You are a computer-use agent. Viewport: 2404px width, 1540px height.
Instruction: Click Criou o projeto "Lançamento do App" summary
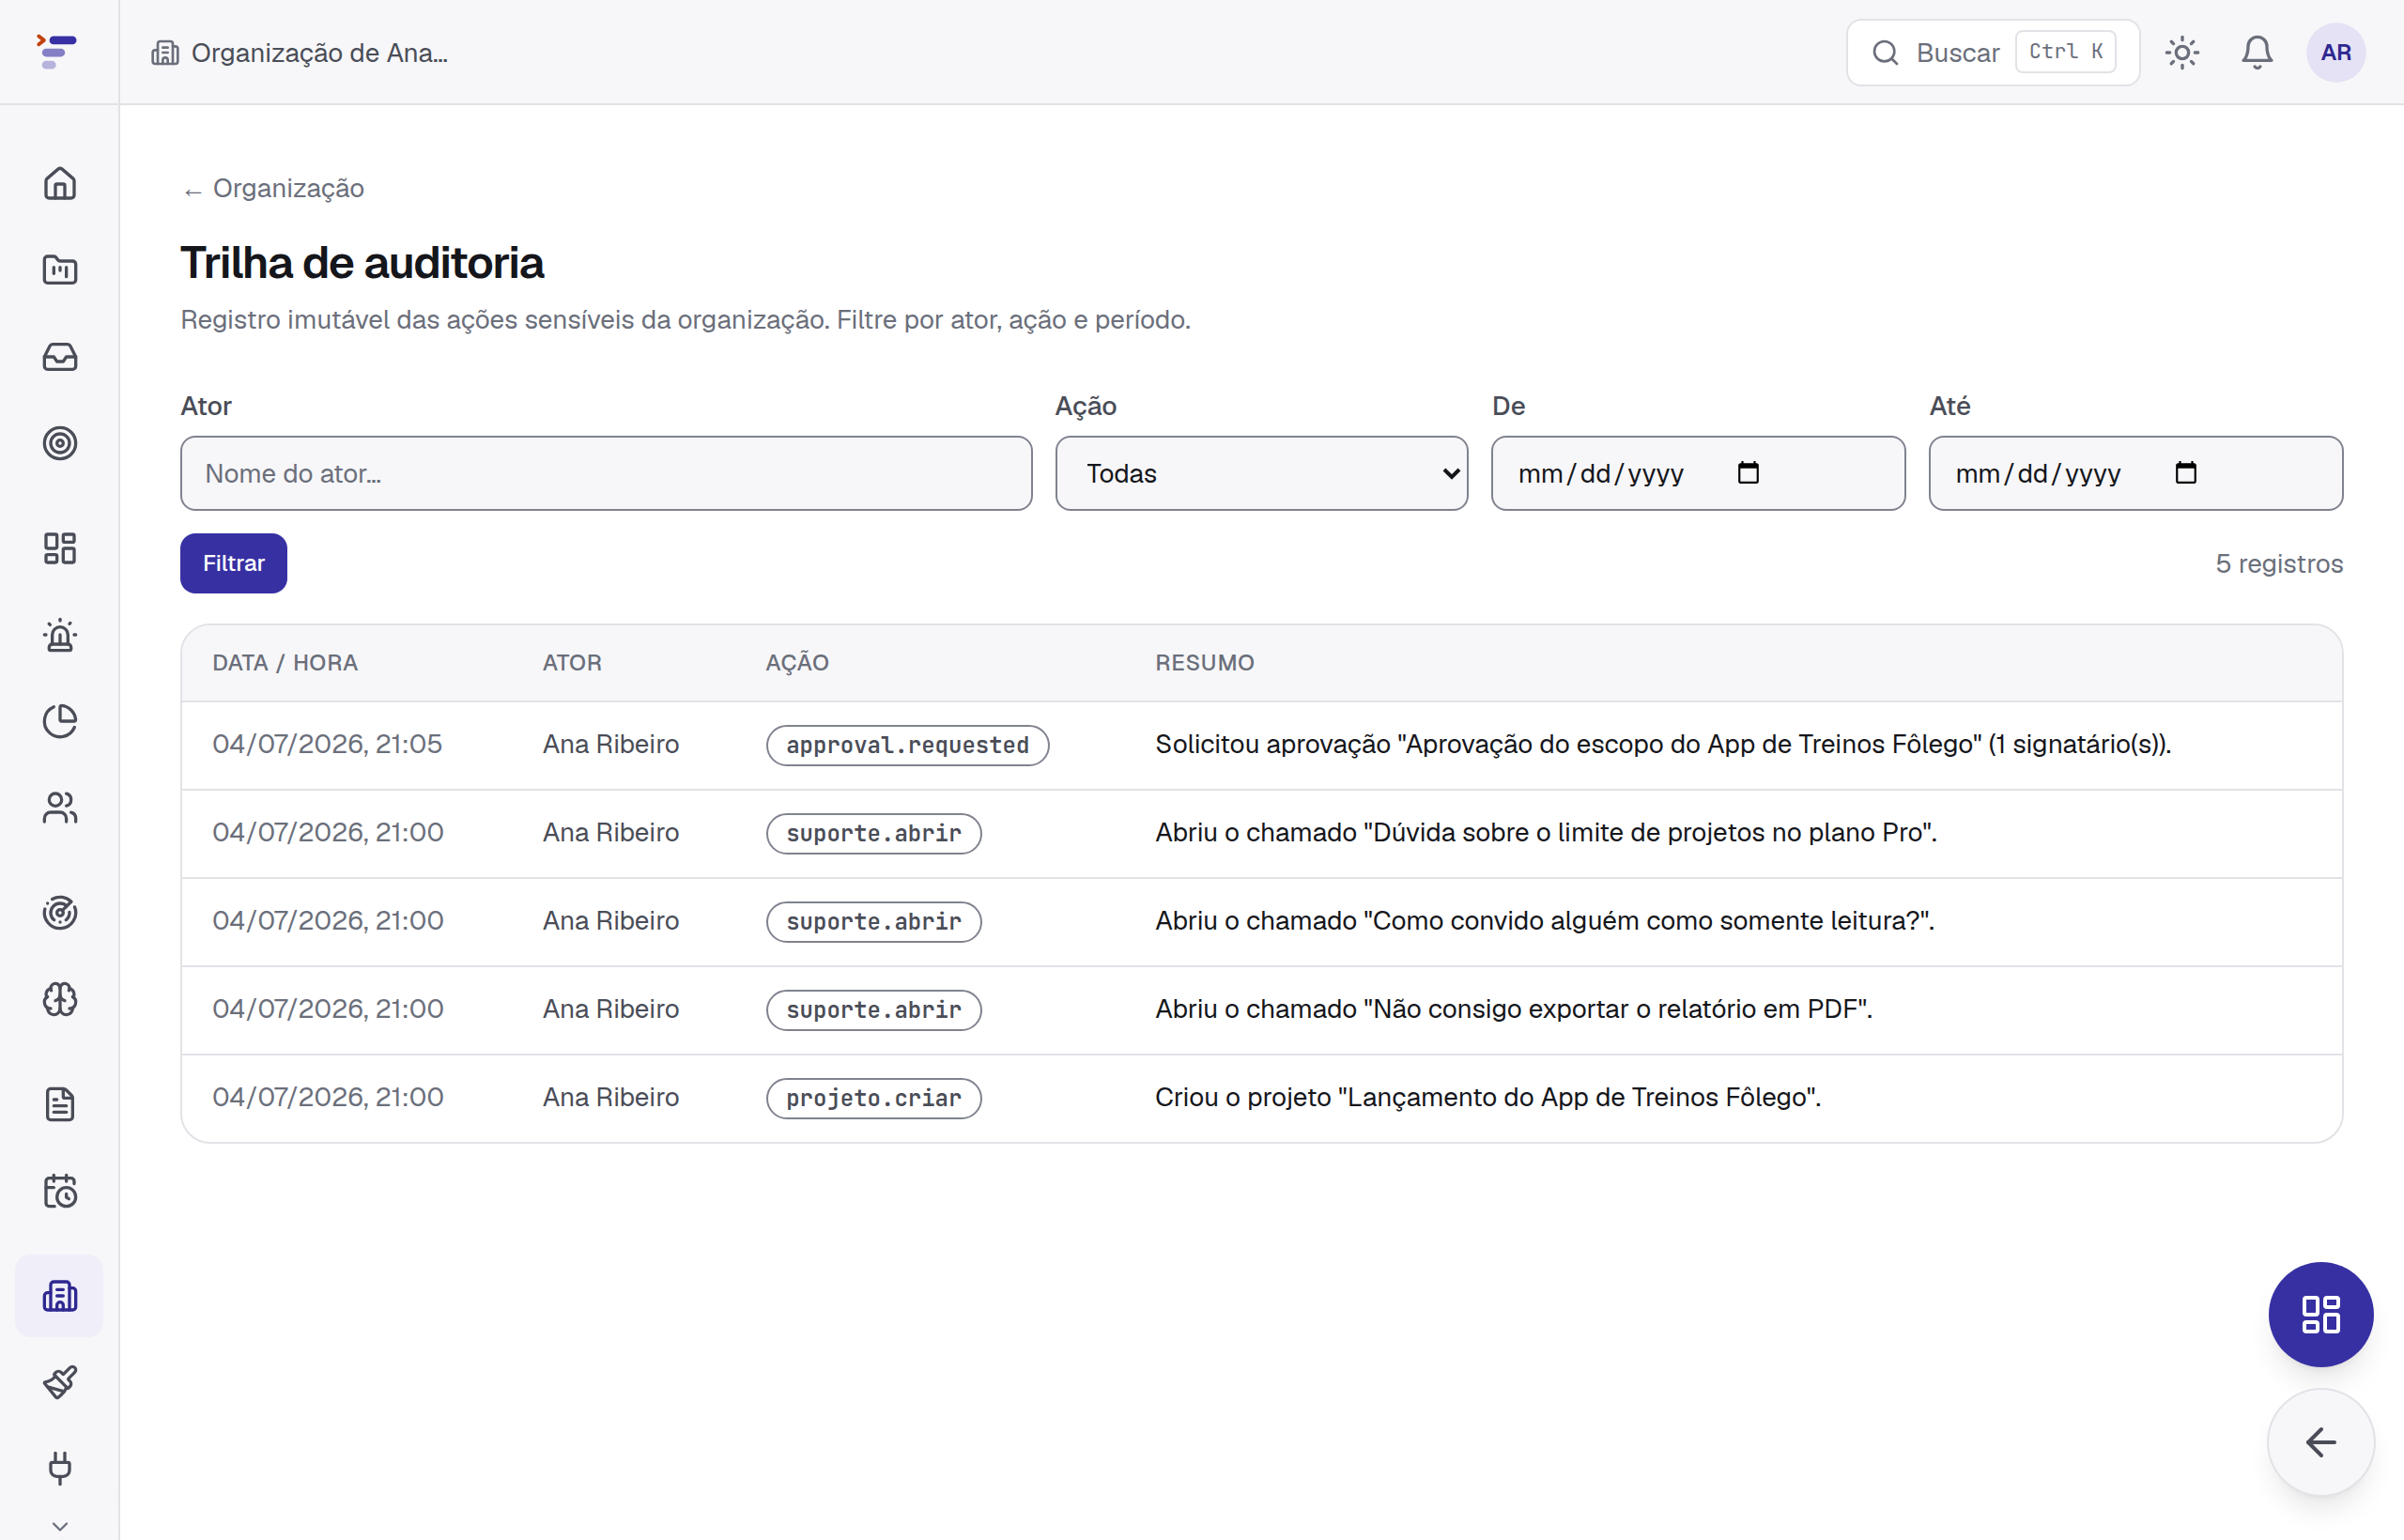[1488, 1097]
